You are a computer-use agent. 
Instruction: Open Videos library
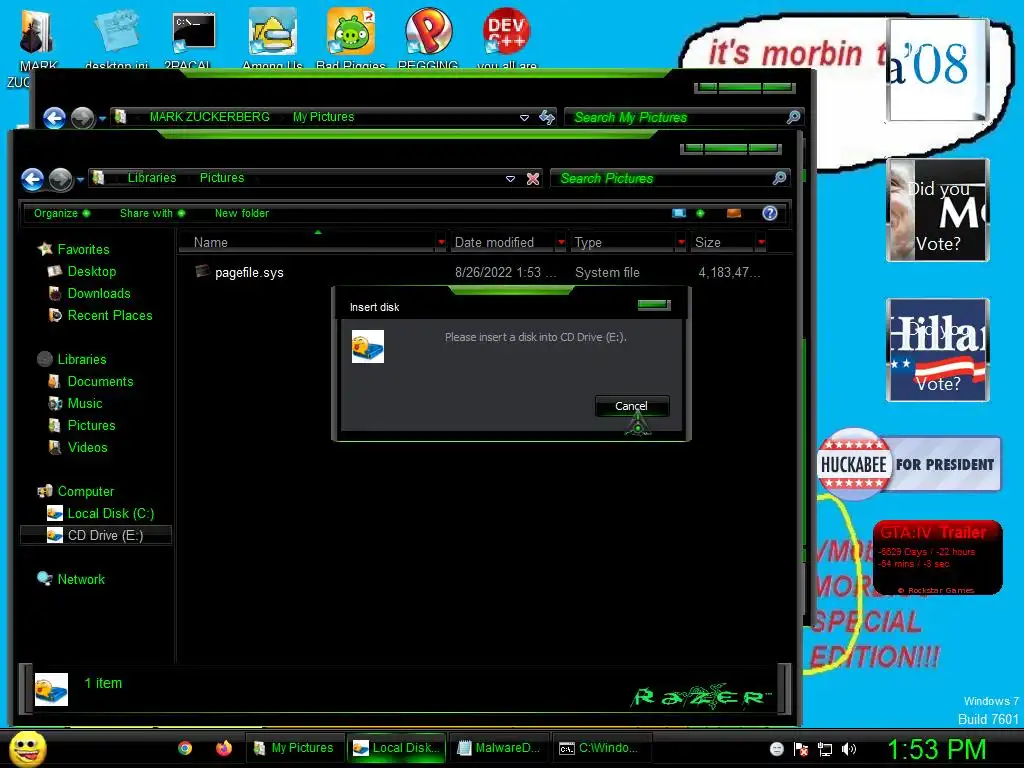click(x=88, y=447)
